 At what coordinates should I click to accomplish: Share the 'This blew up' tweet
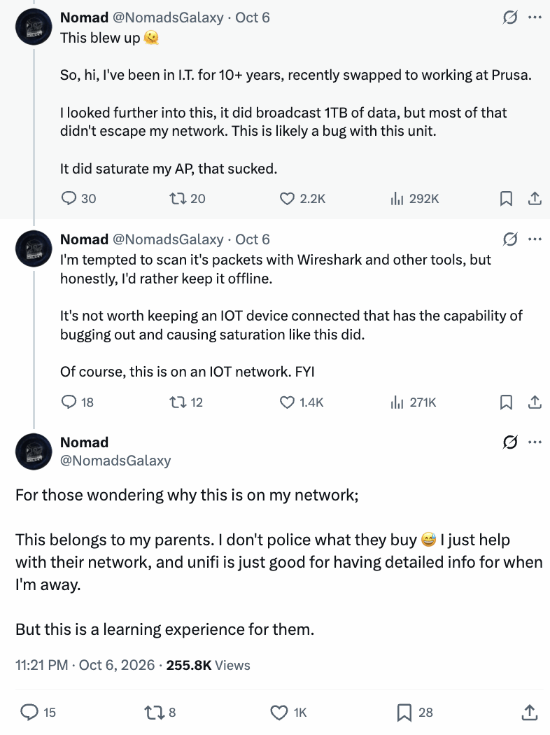point(535,199)
